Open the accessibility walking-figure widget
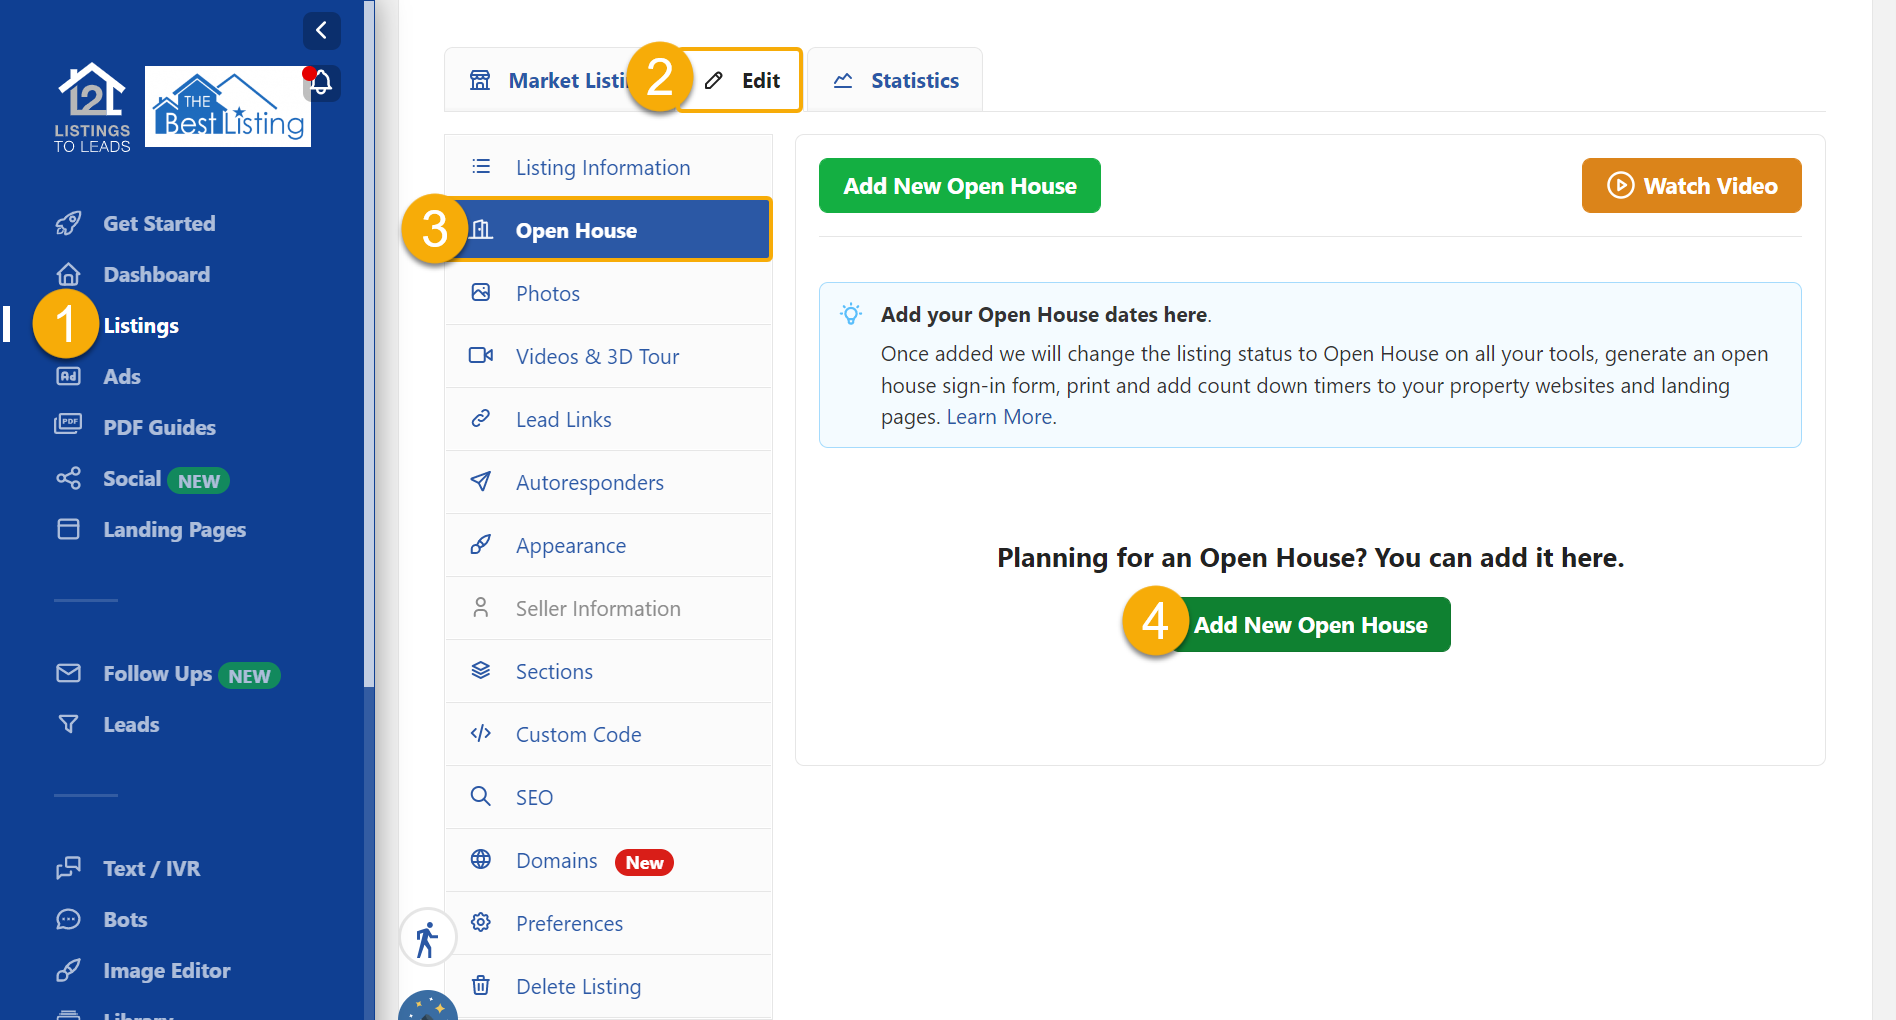This screenshot has height=1020, width=1896. tap(427, 938)
